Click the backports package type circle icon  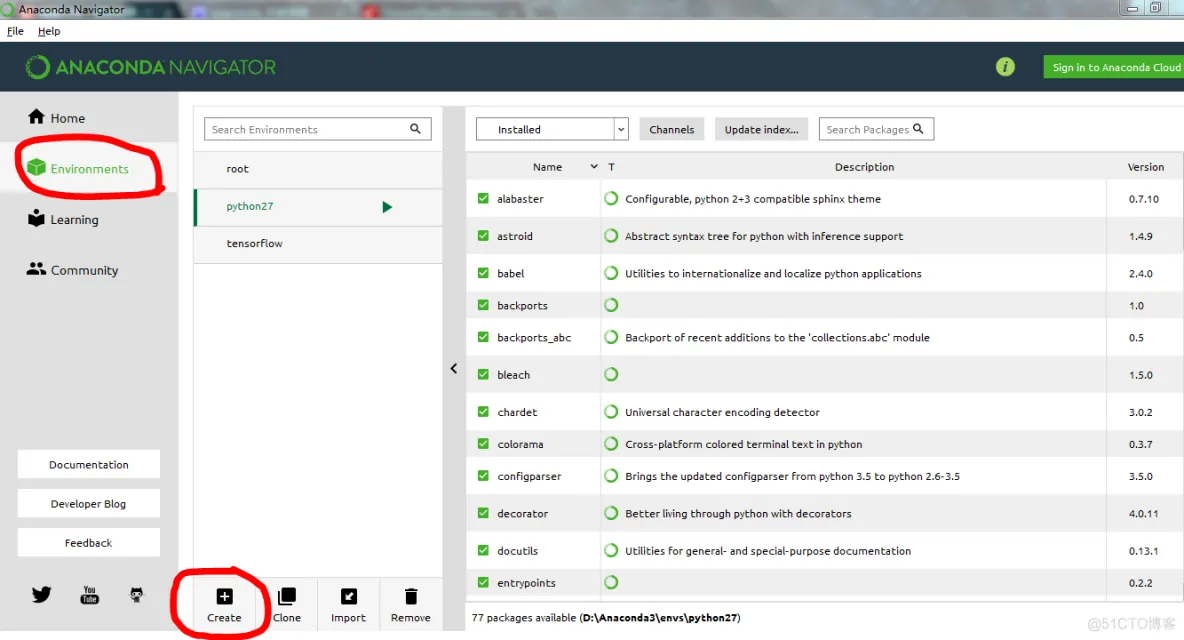(x=612, y=305)
